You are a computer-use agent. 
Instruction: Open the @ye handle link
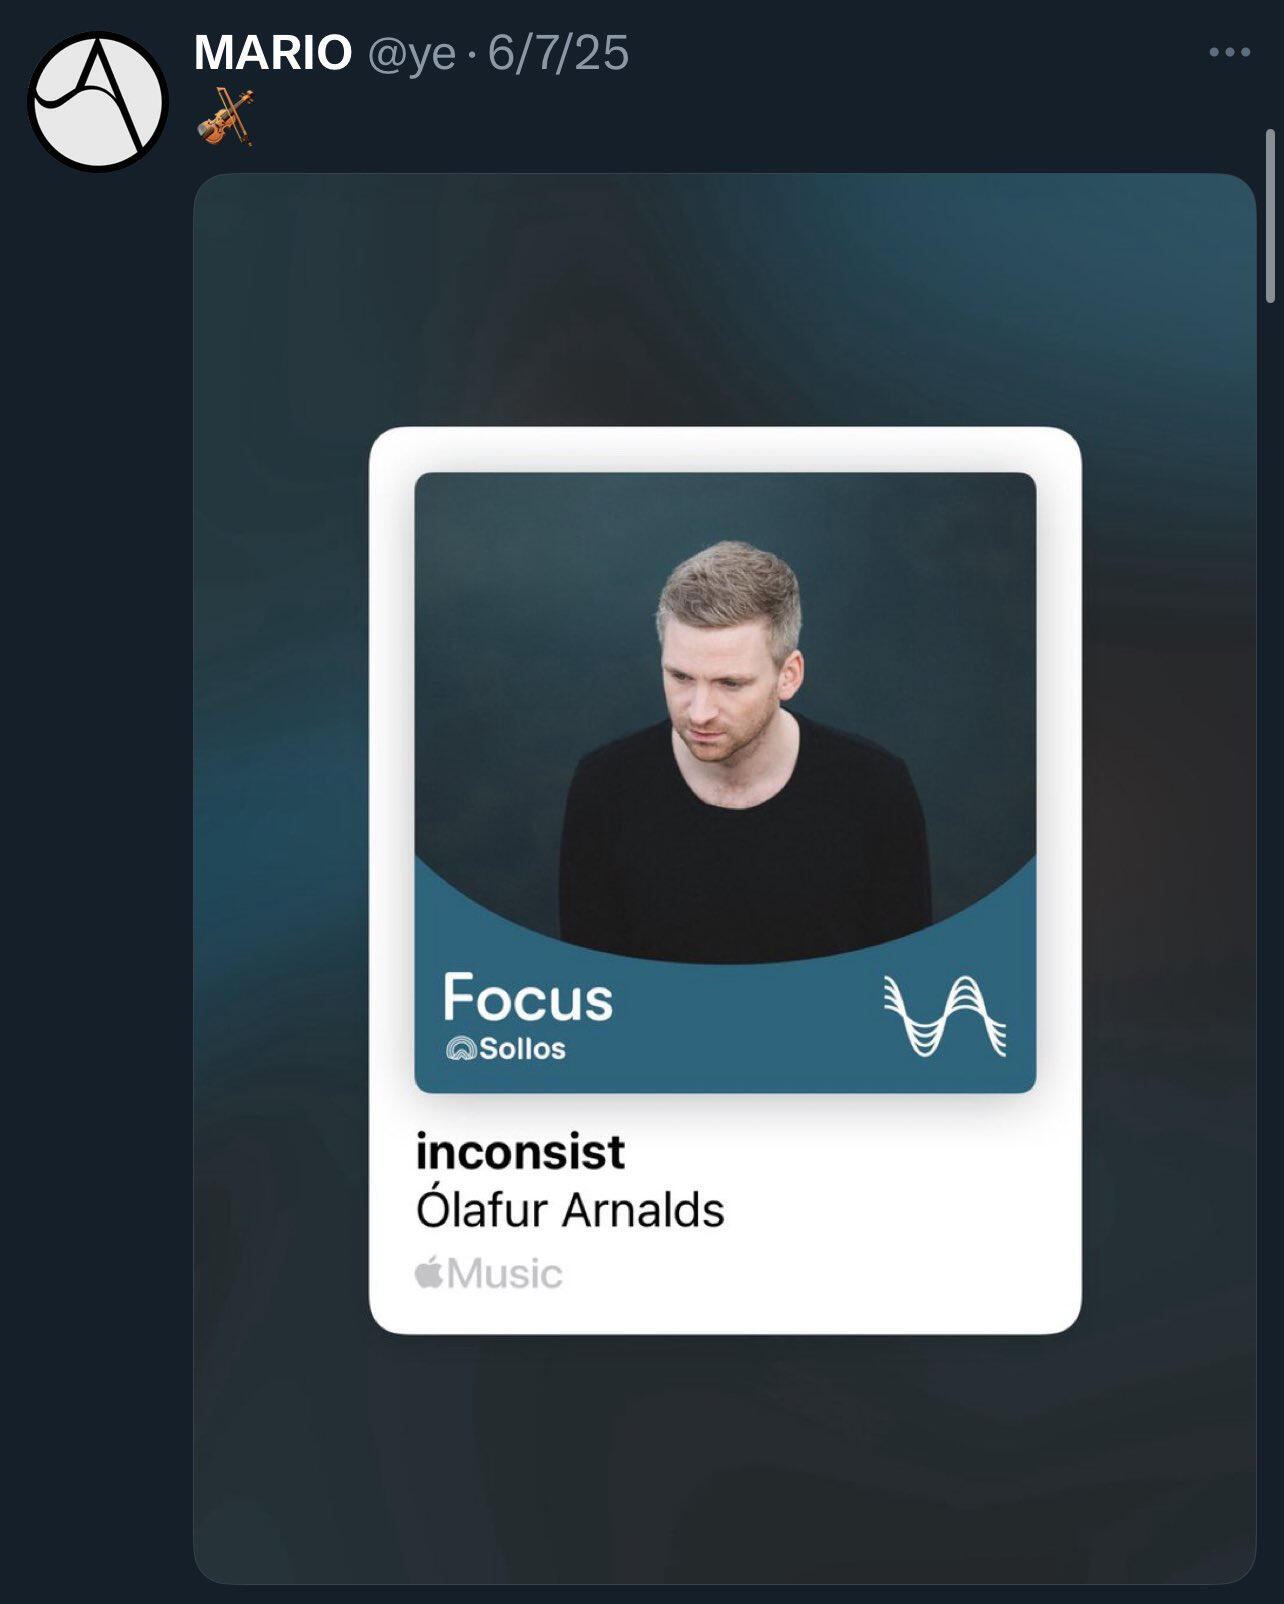click(412, 54)
